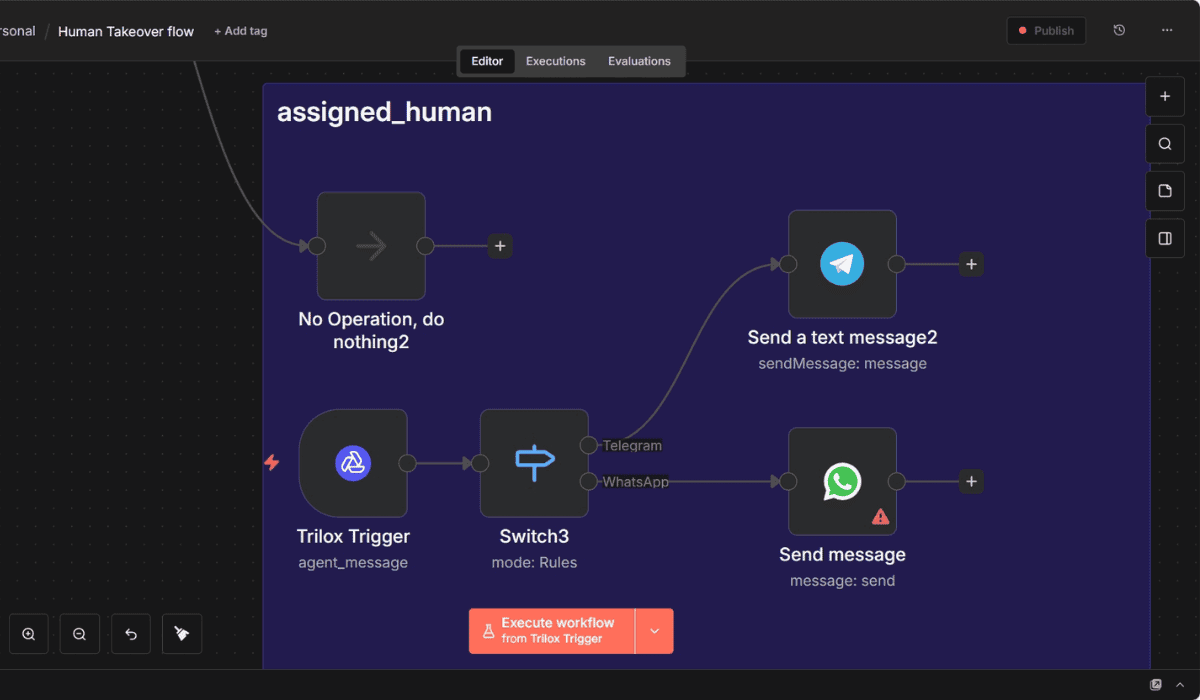Image resolution: width=1200 pixels, height=700 pixels.
Task: Open the three-dot overflow menu top right
Action: [x=1166, y=30]
